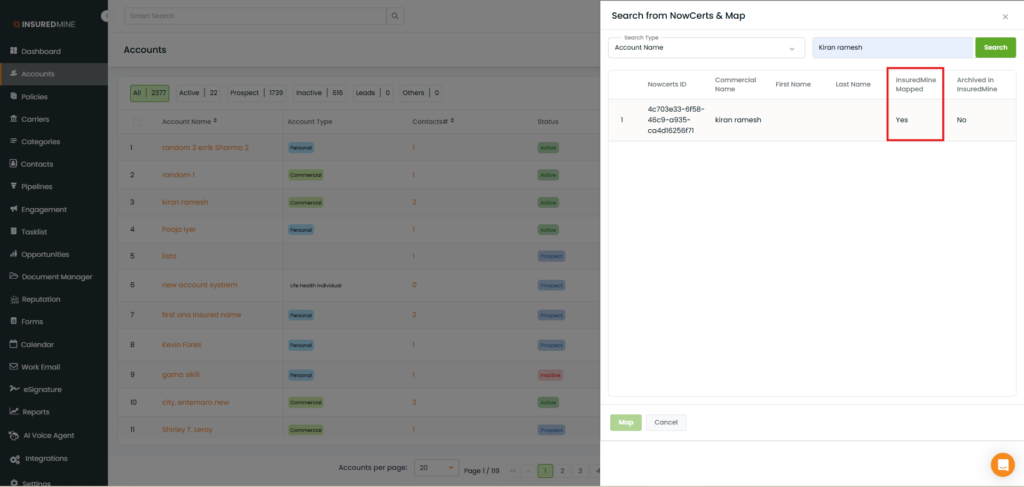Click the Cancel button
The height and width of the screenshot is (487, 1024).
(666, 423)
